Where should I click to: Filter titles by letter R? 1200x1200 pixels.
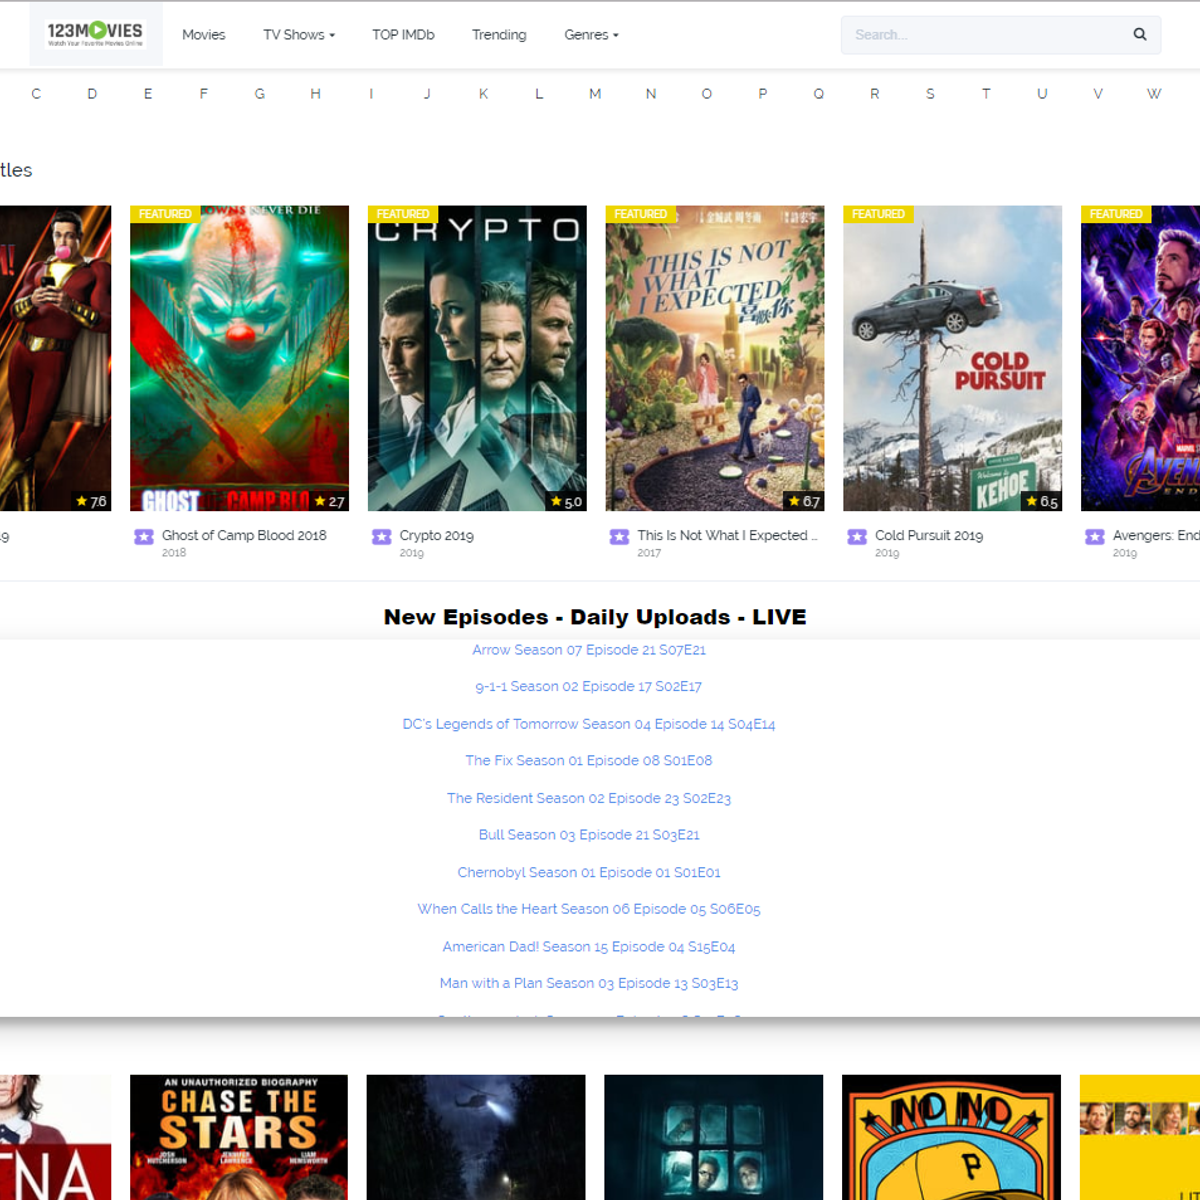(x=874, y=94)
